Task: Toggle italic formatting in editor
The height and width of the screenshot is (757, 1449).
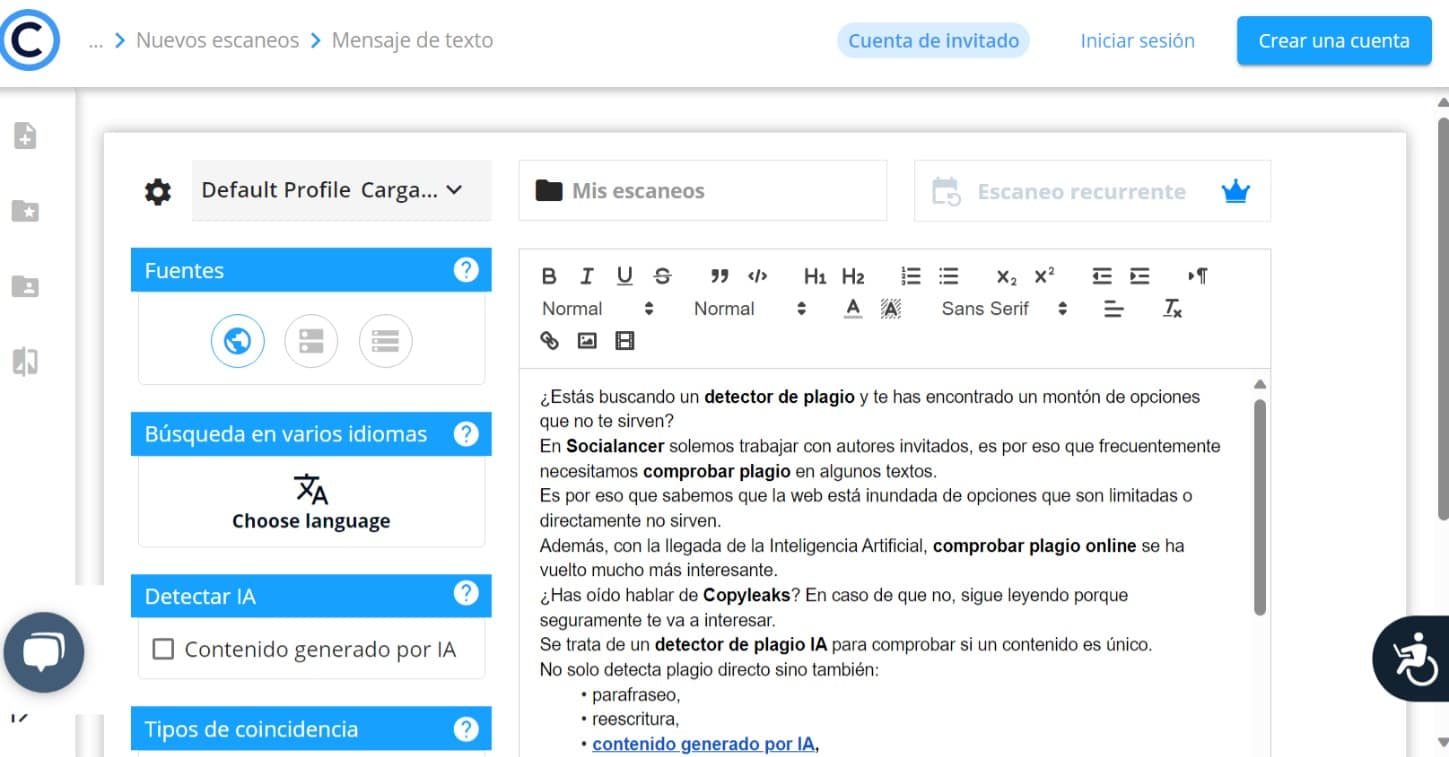Action: 587,276
